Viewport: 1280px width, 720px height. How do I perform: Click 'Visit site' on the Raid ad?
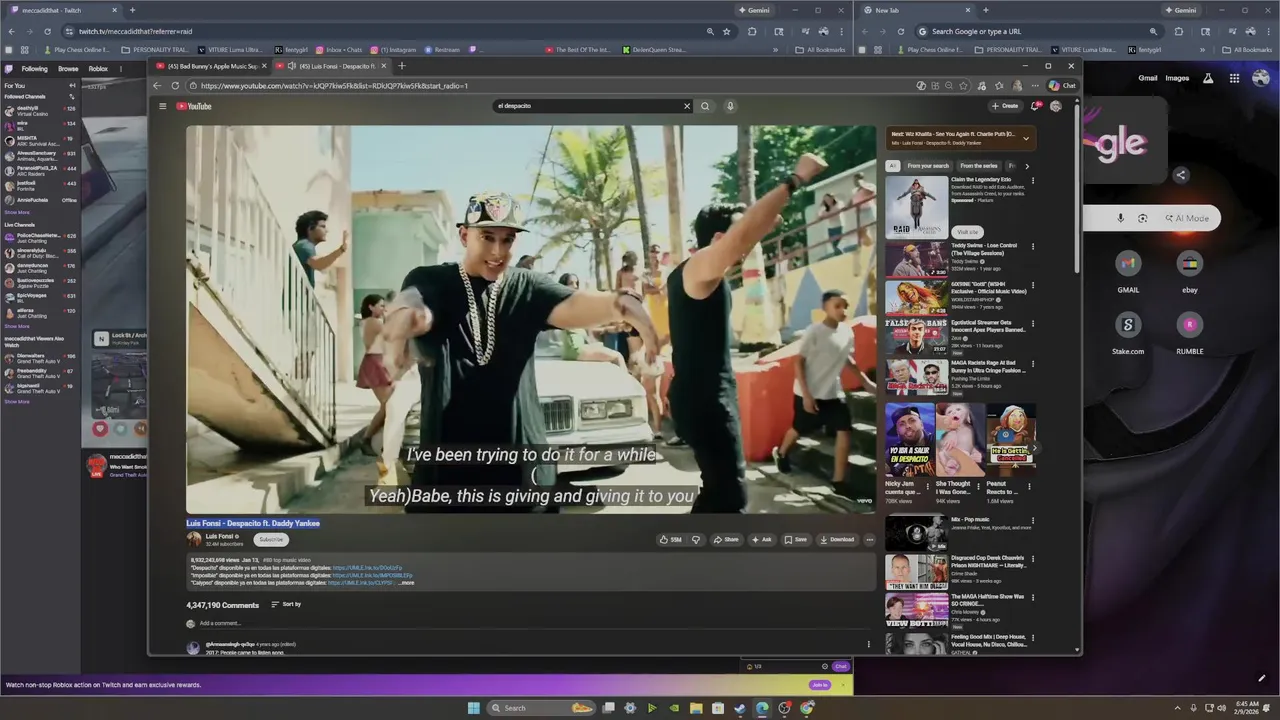coord(967,232)
